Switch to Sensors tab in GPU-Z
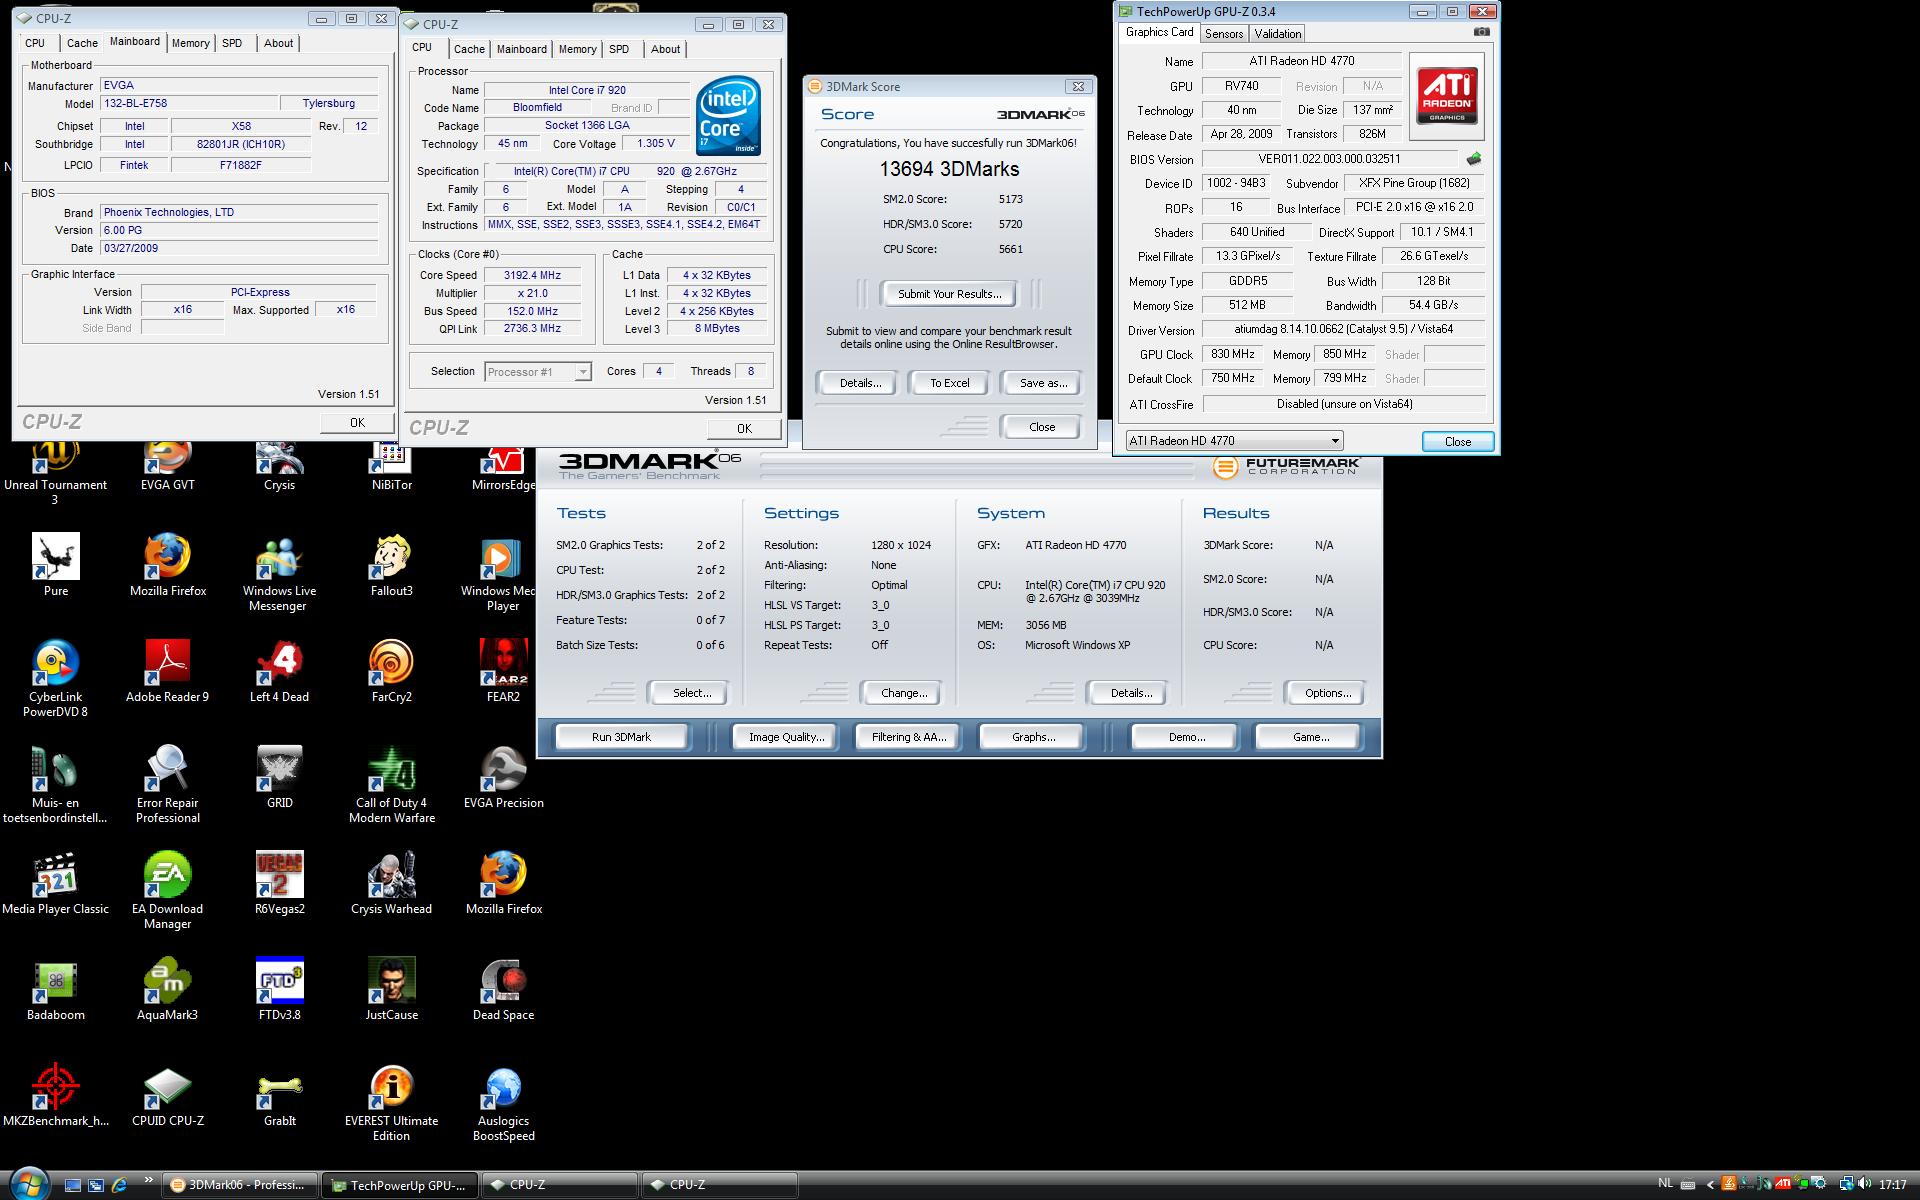The width and height of the screenshot is (1920, 1200). (x=1223, y=34)
